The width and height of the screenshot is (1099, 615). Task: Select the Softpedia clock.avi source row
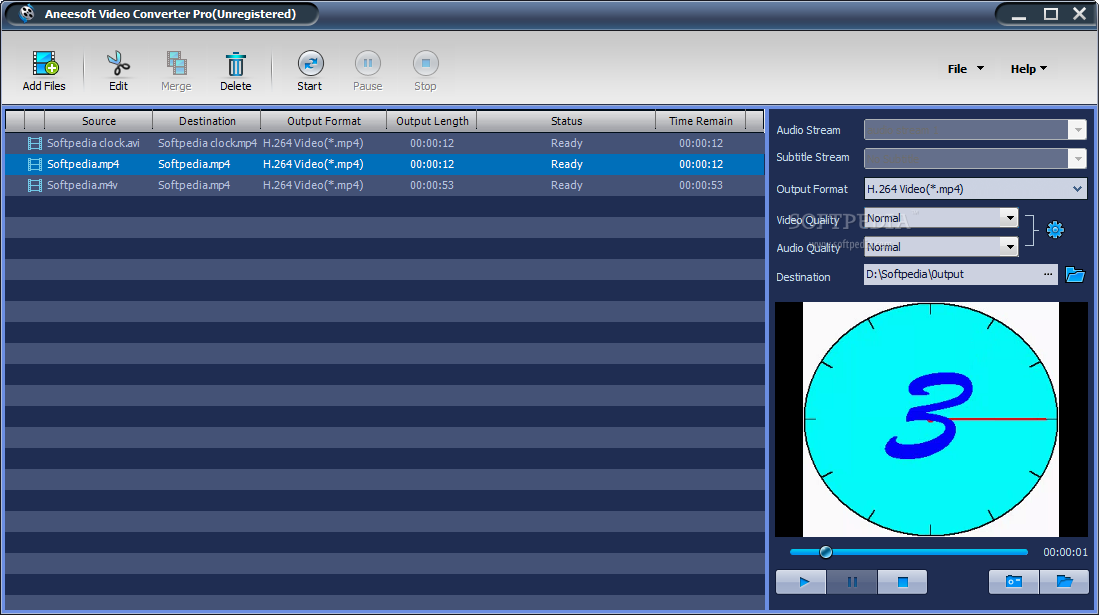(x=93, y=143)
